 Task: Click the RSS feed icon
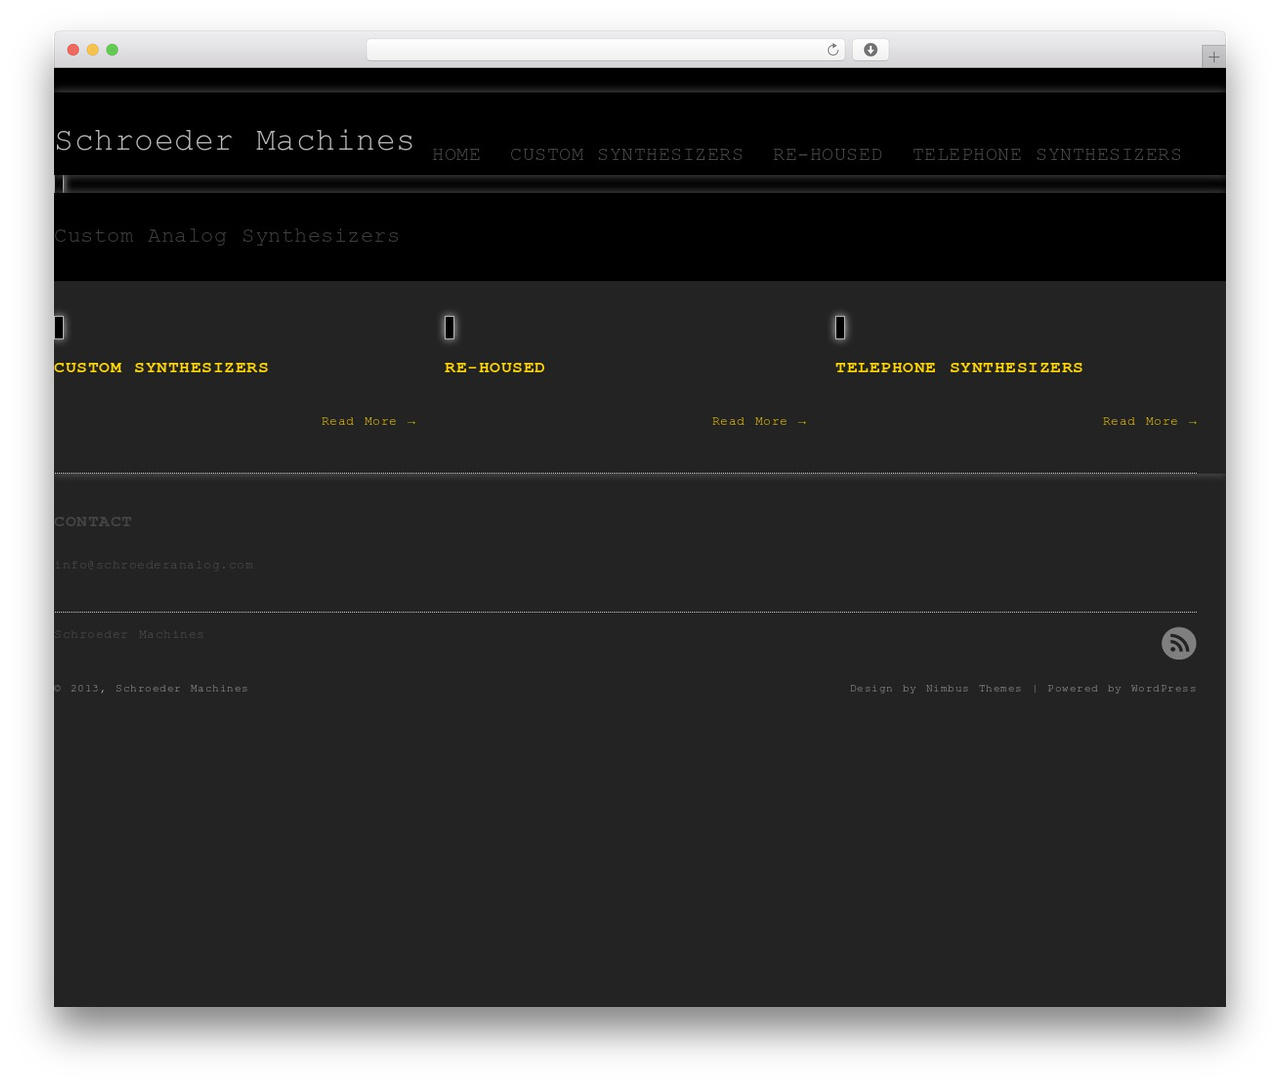point(1178,643)
